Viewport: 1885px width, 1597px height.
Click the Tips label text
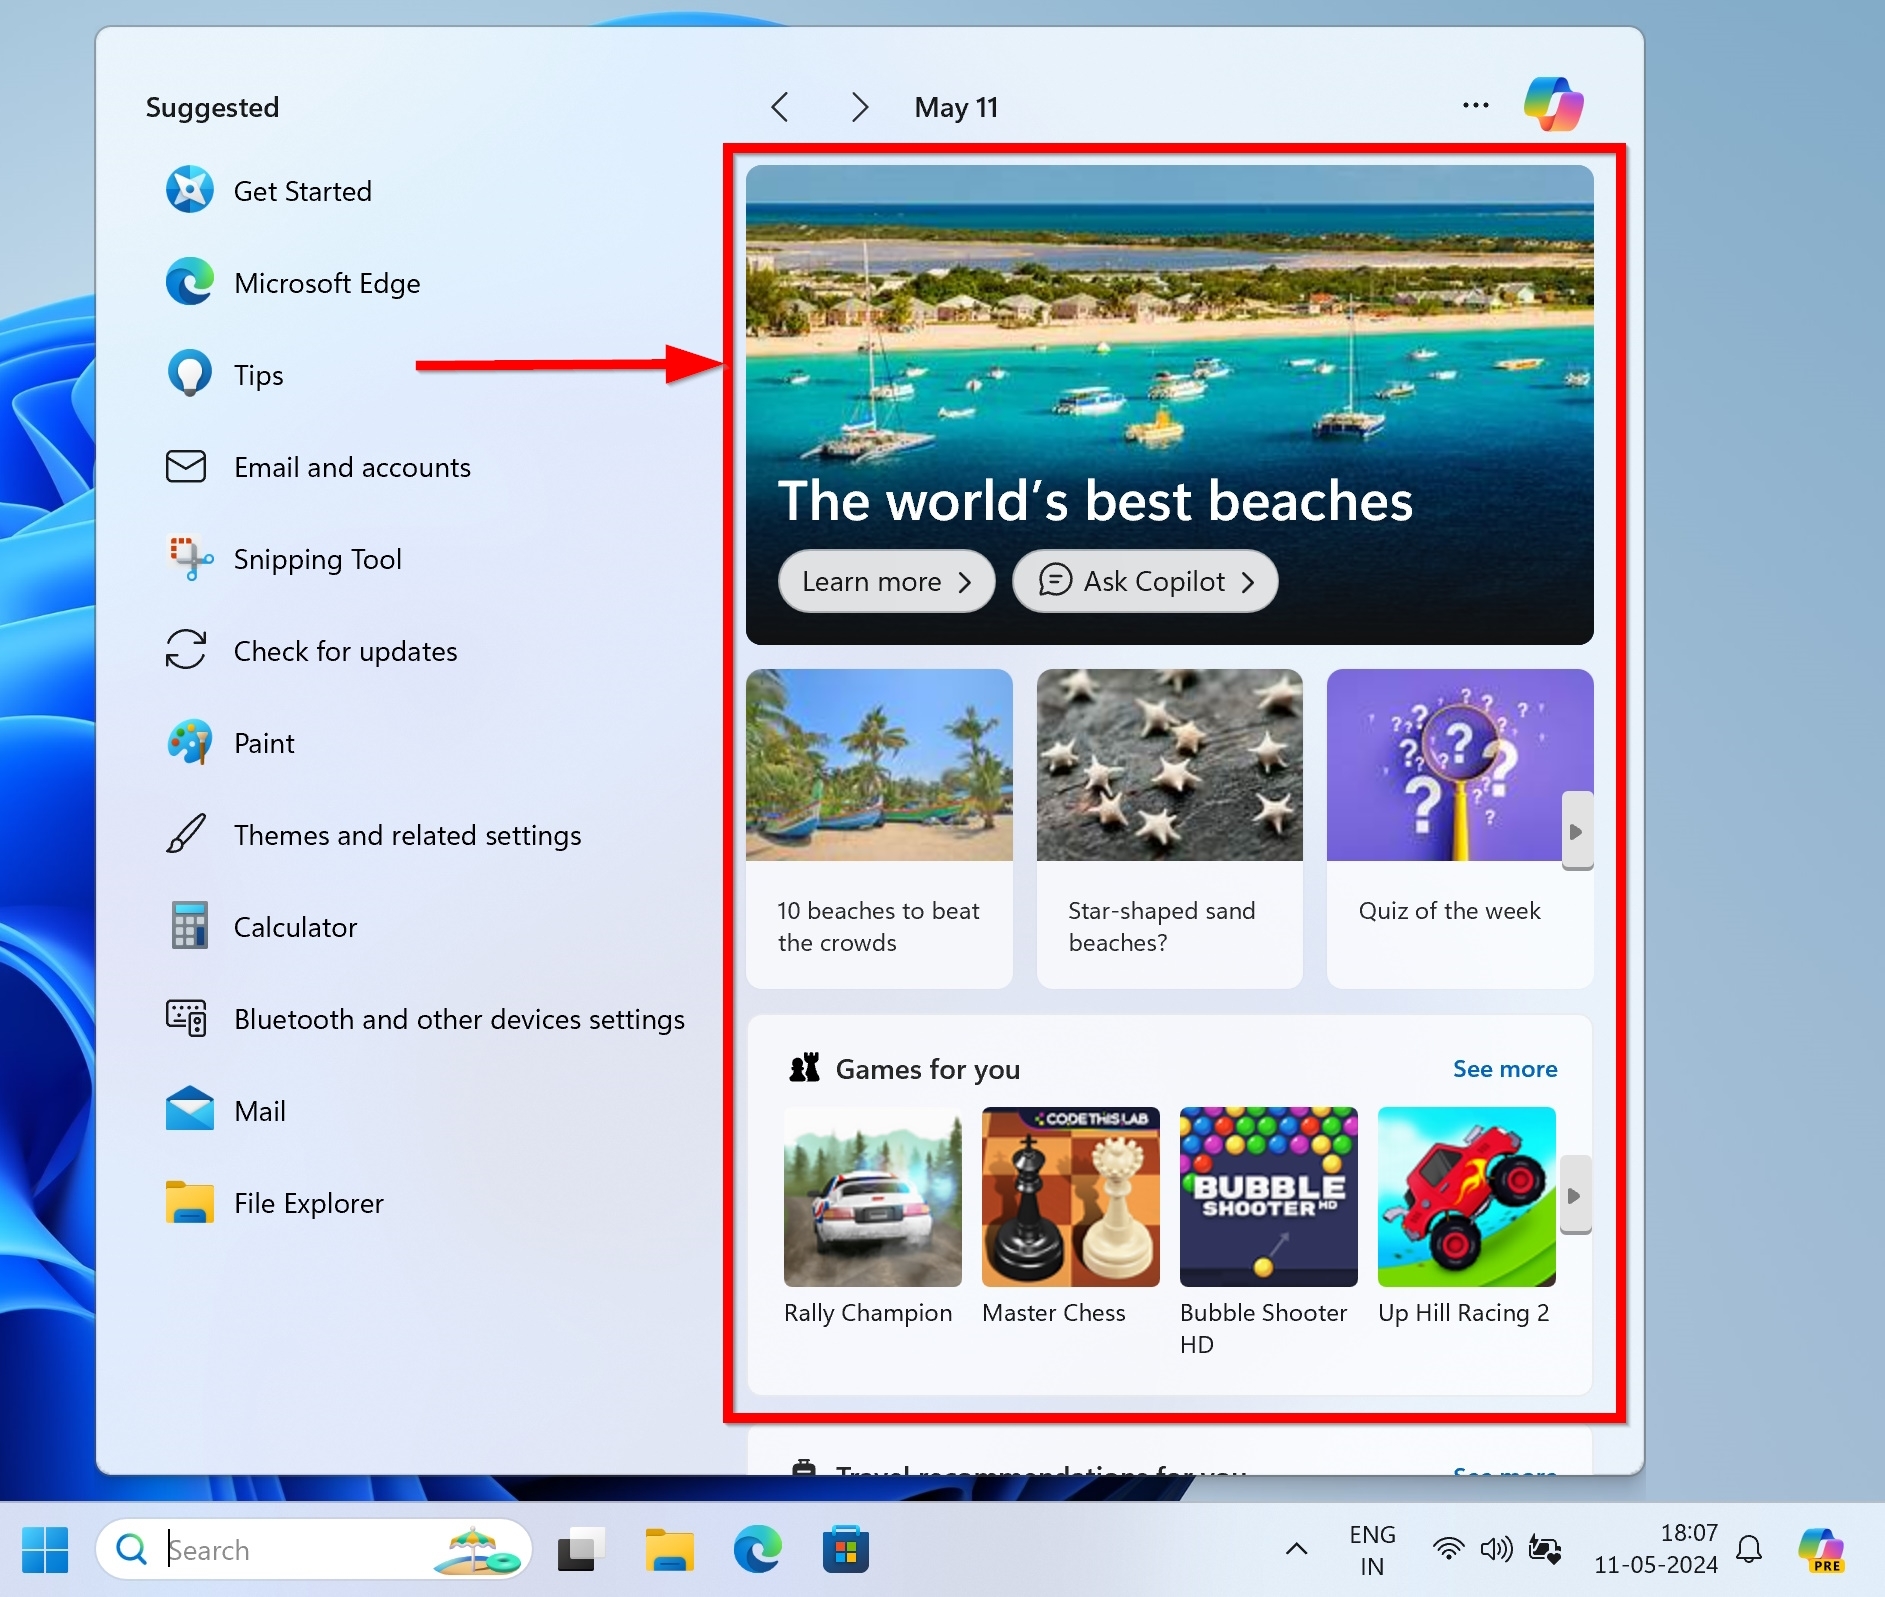(x=258, y=375)
